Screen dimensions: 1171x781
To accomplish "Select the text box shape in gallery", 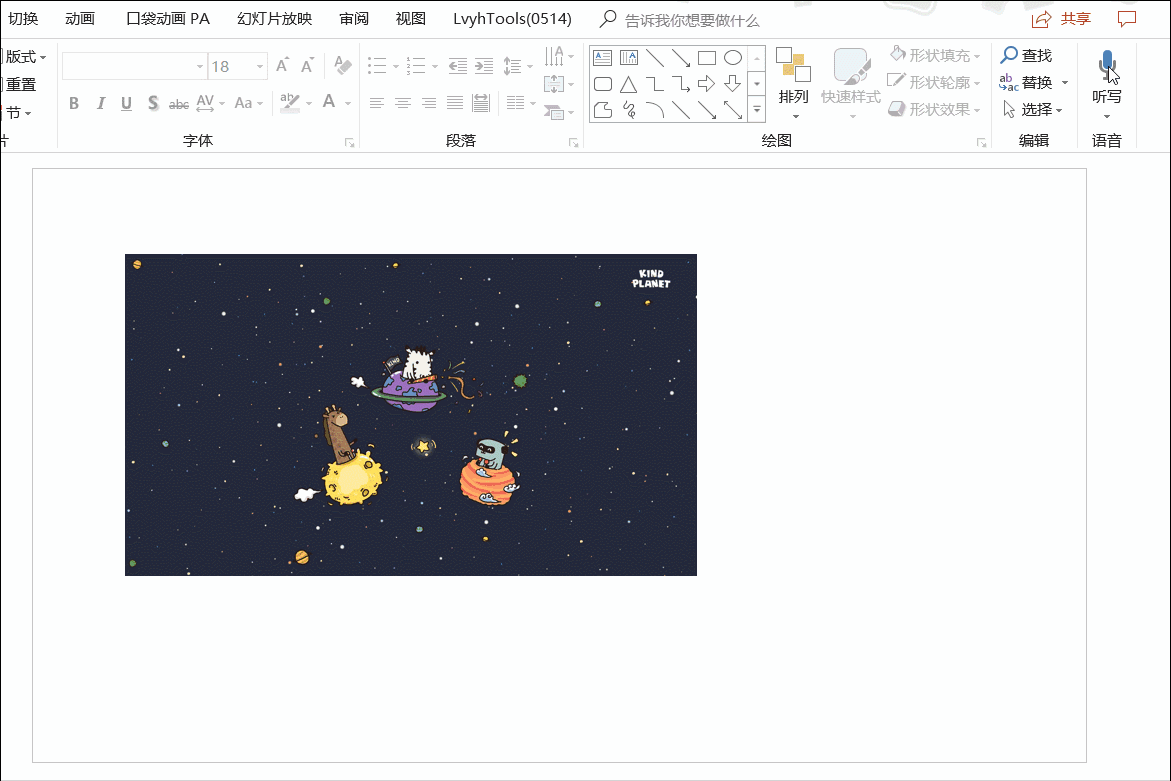I will click(603, 58).
